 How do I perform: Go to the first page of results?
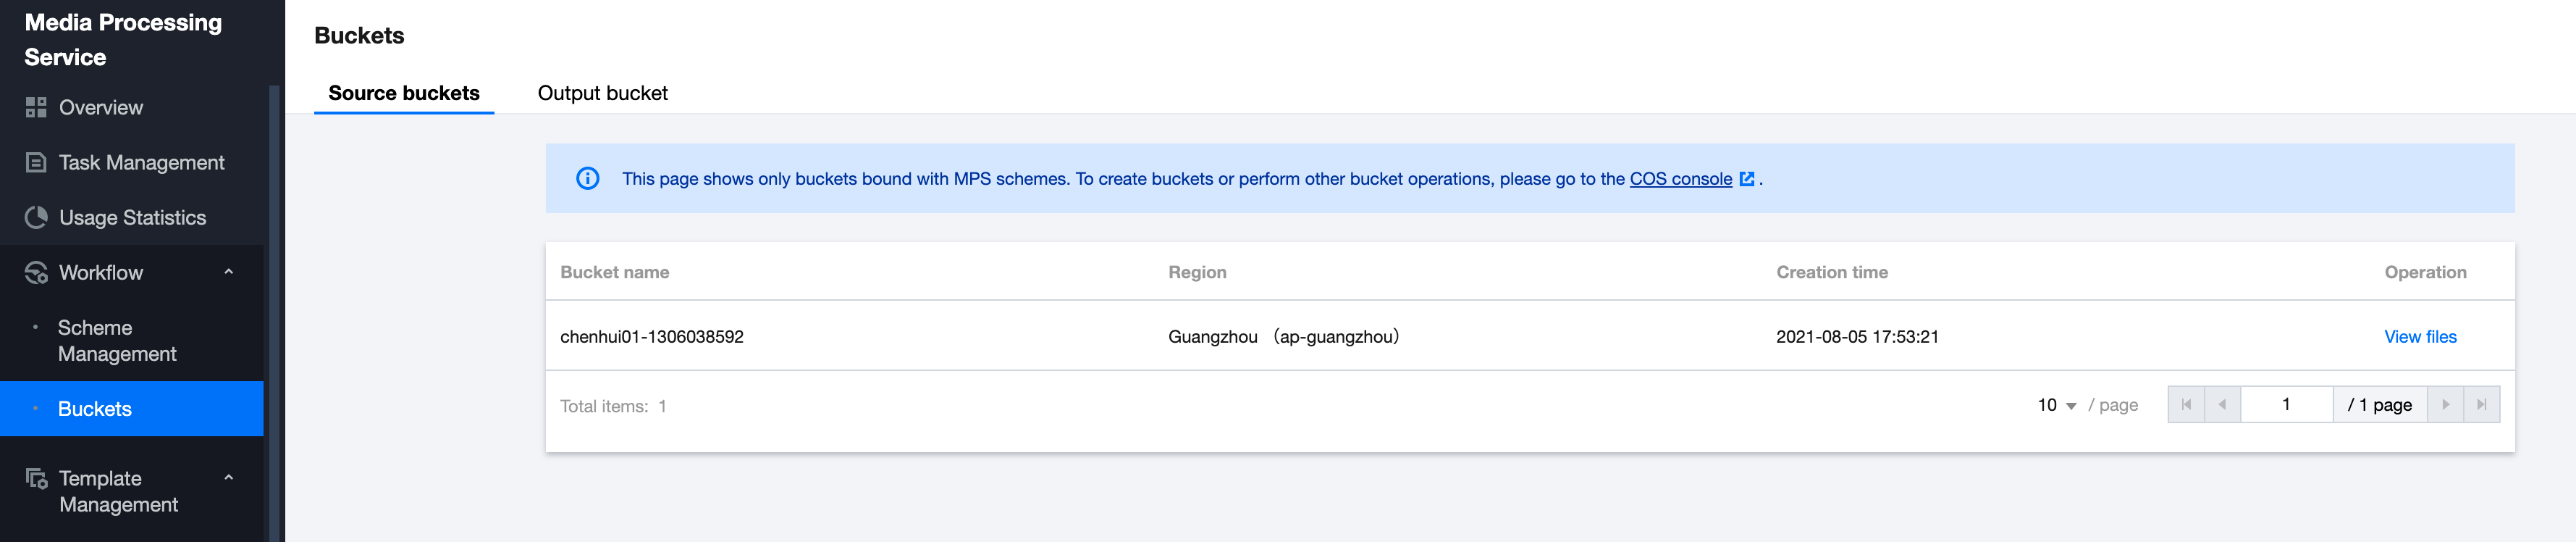click(x=2185, y=405)
